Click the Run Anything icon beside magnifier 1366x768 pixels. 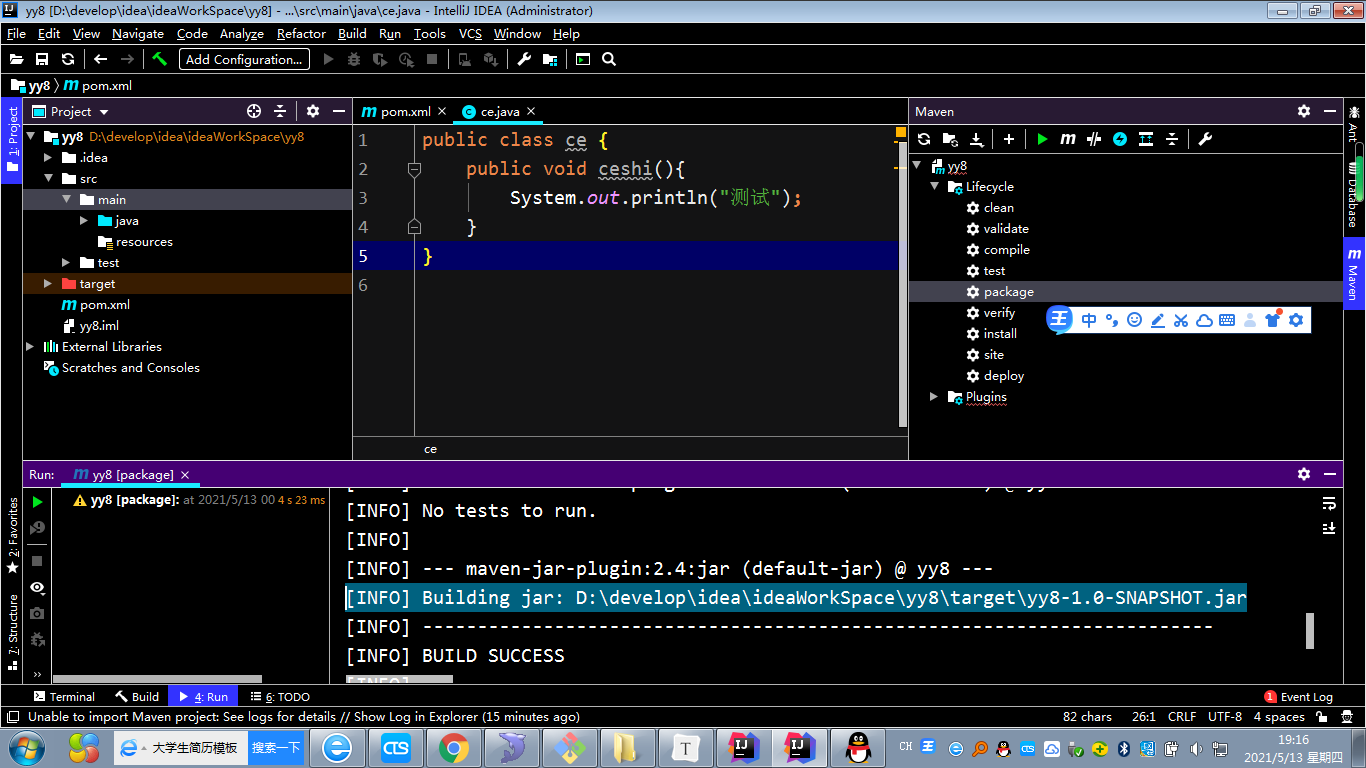click(583, 59)
